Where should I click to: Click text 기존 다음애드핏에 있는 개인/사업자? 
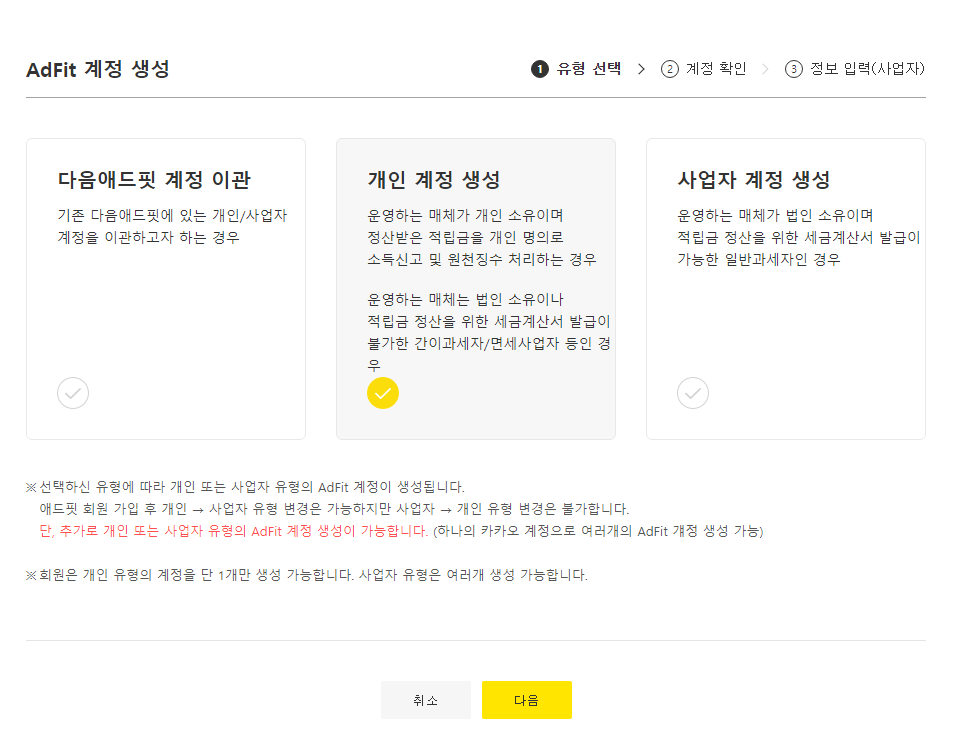(172, 215)
